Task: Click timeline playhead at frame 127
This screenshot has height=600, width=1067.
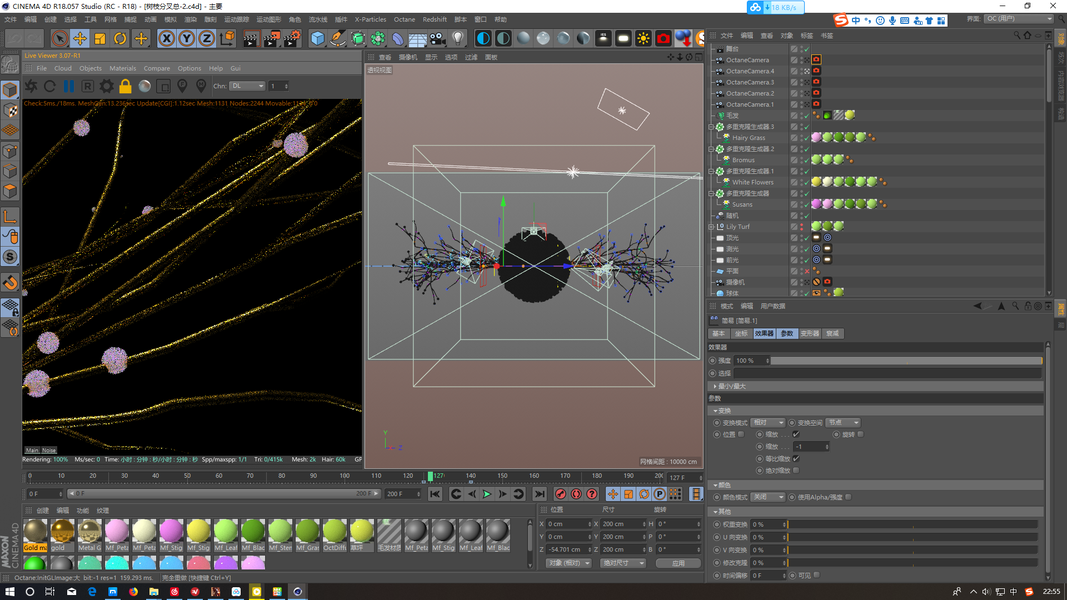Action: [430, 477]
